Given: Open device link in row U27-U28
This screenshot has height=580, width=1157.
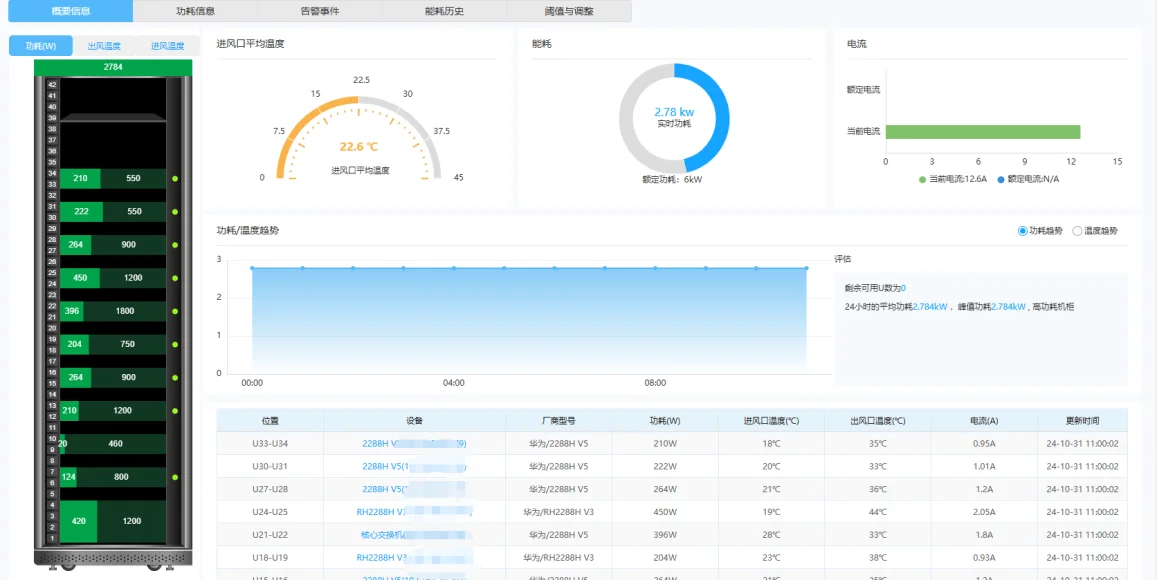Looking at the screenshot, I should [414, 489].
